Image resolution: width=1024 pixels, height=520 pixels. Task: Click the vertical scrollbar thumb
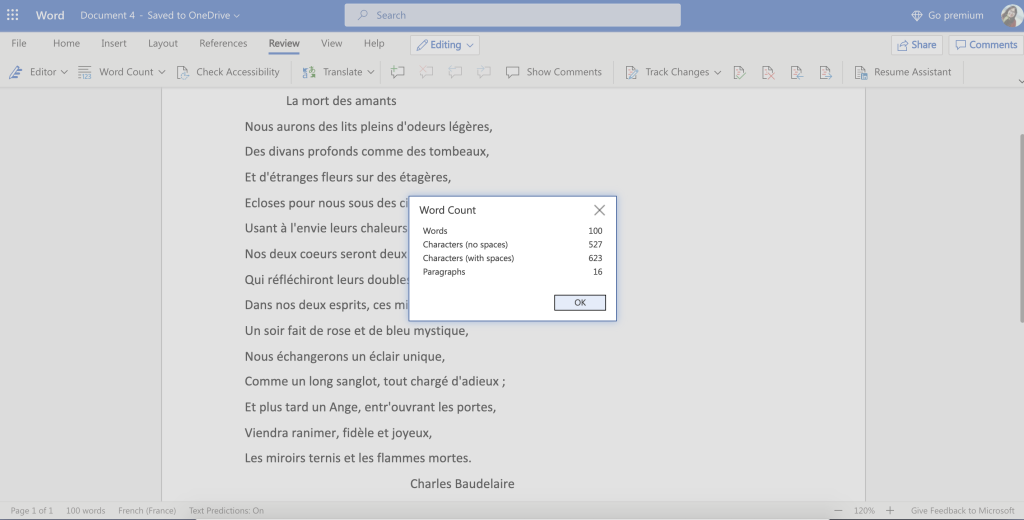click(x=1020, y=227)
